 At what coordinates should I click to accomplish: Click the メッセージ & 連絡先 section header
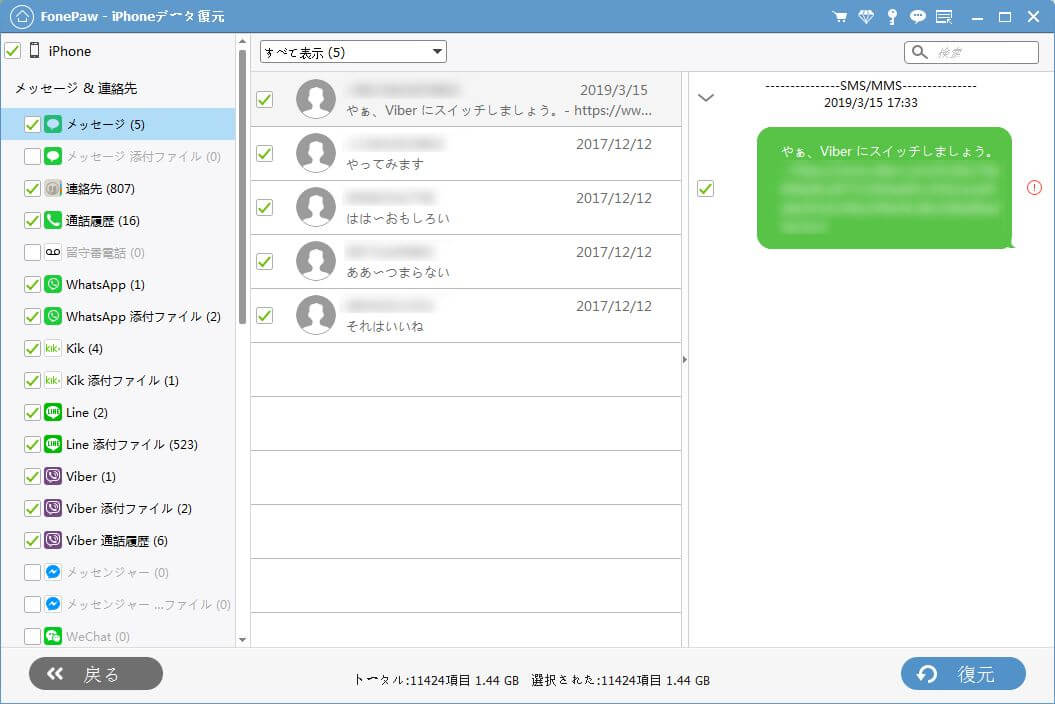(76, 88)
